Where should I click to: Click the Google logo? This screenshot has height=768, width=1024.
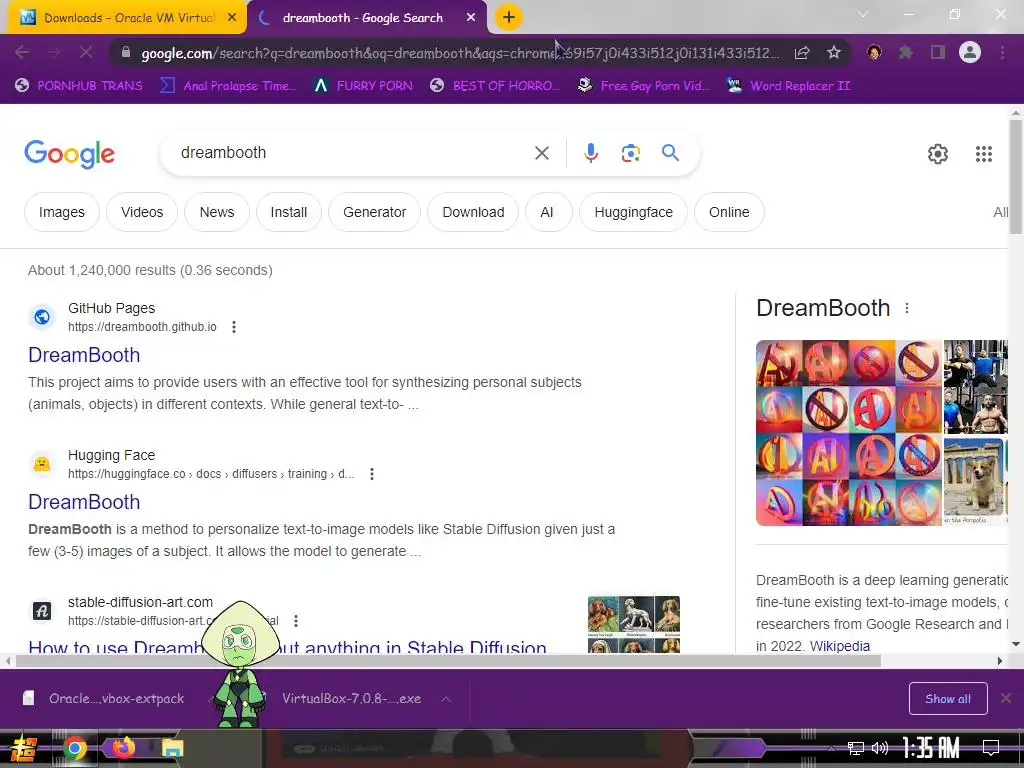[69, 154]
